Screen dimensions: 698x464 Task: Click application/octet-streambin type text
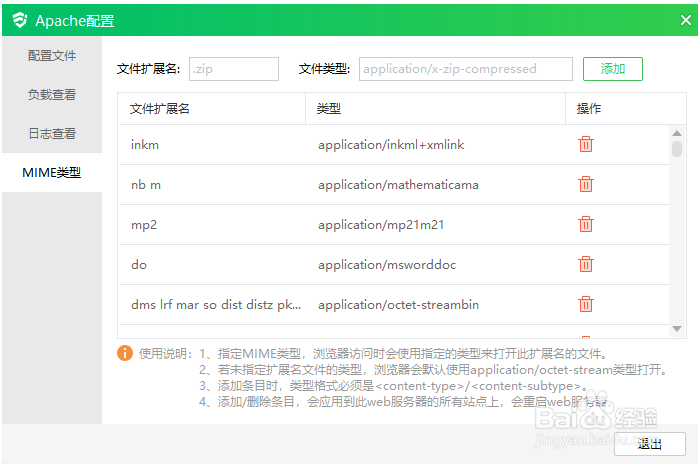pyautogui.click(x=398, y=305)
